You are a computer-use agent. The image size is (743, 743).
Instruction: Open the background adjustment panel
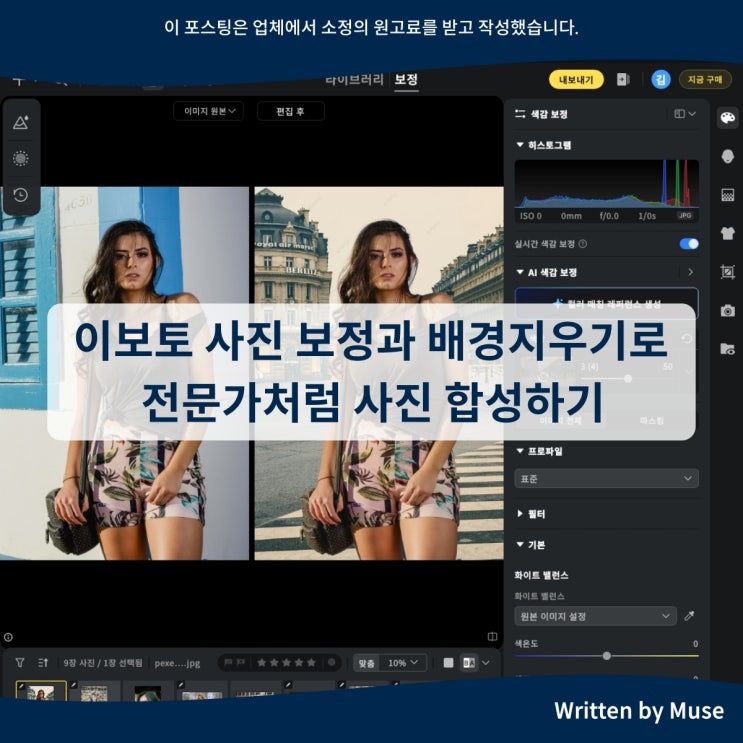(x=727, y=195)
